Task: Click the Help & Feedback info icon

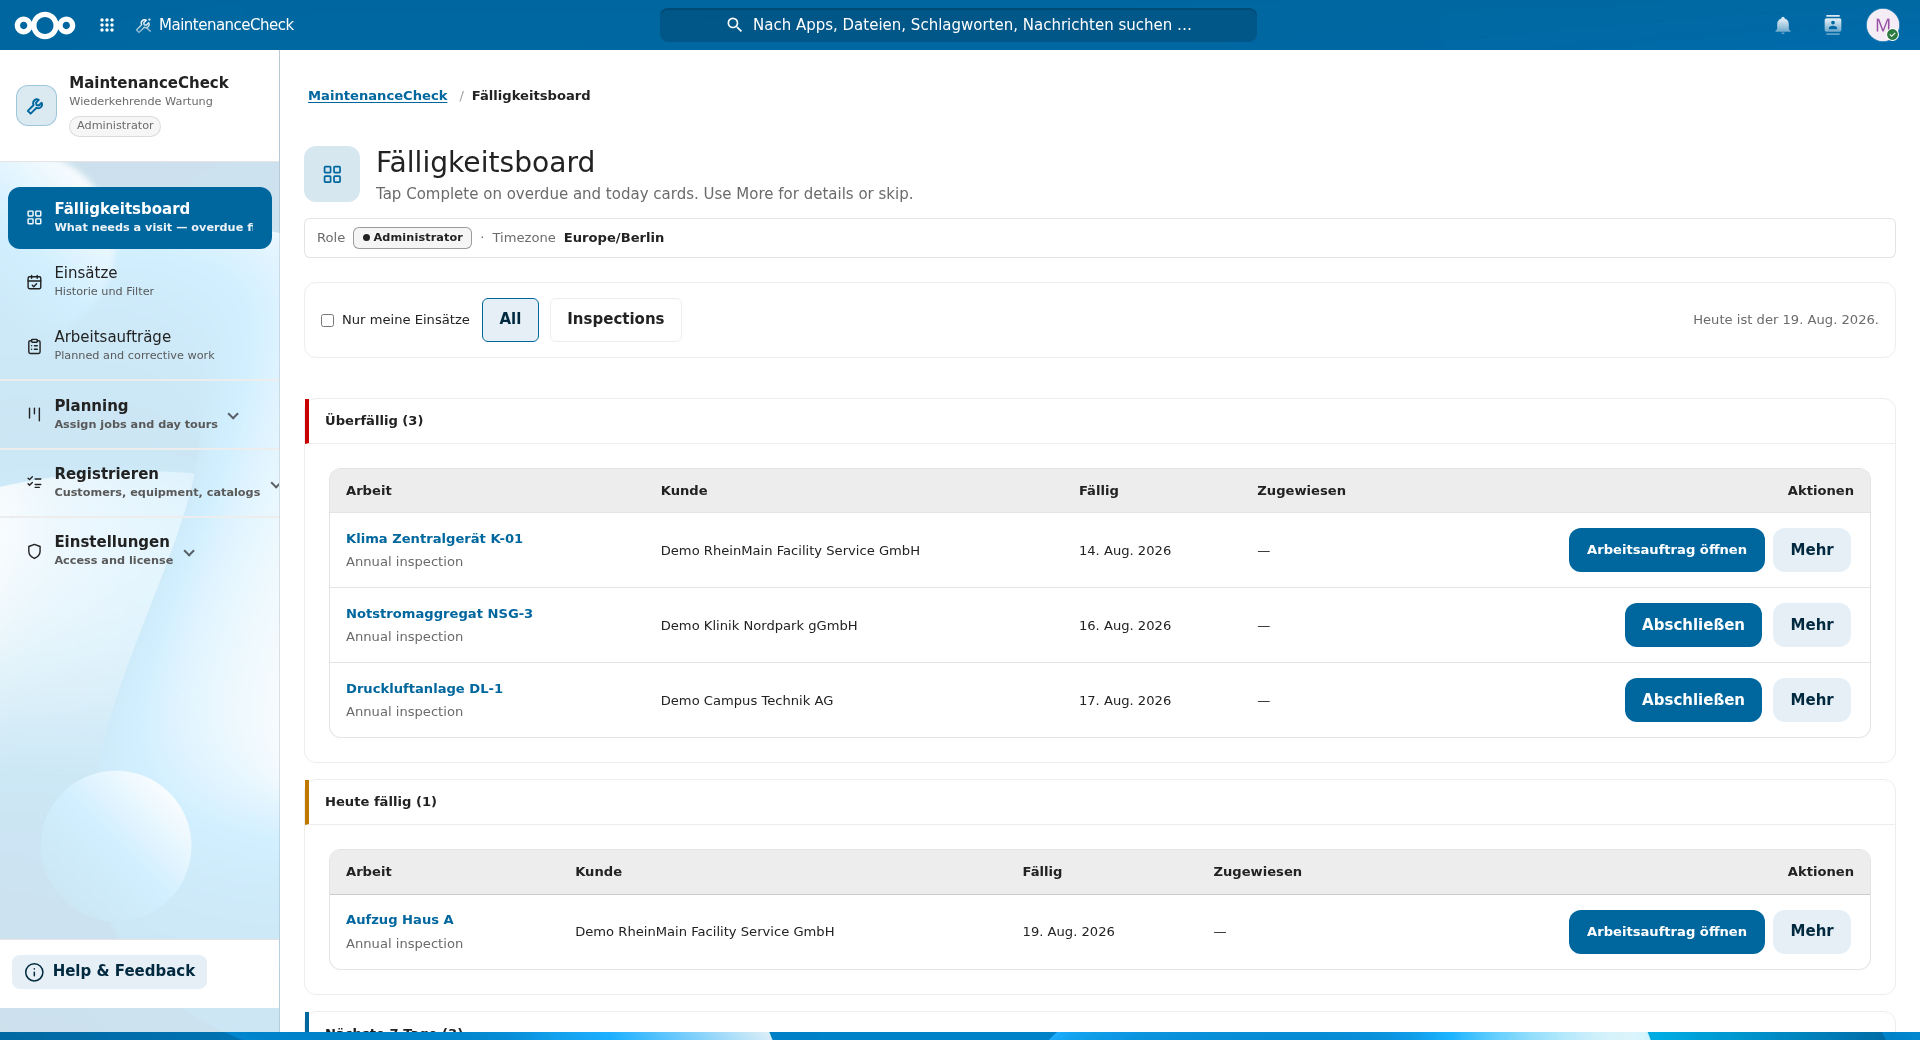Action: click(x=34, y=972)
